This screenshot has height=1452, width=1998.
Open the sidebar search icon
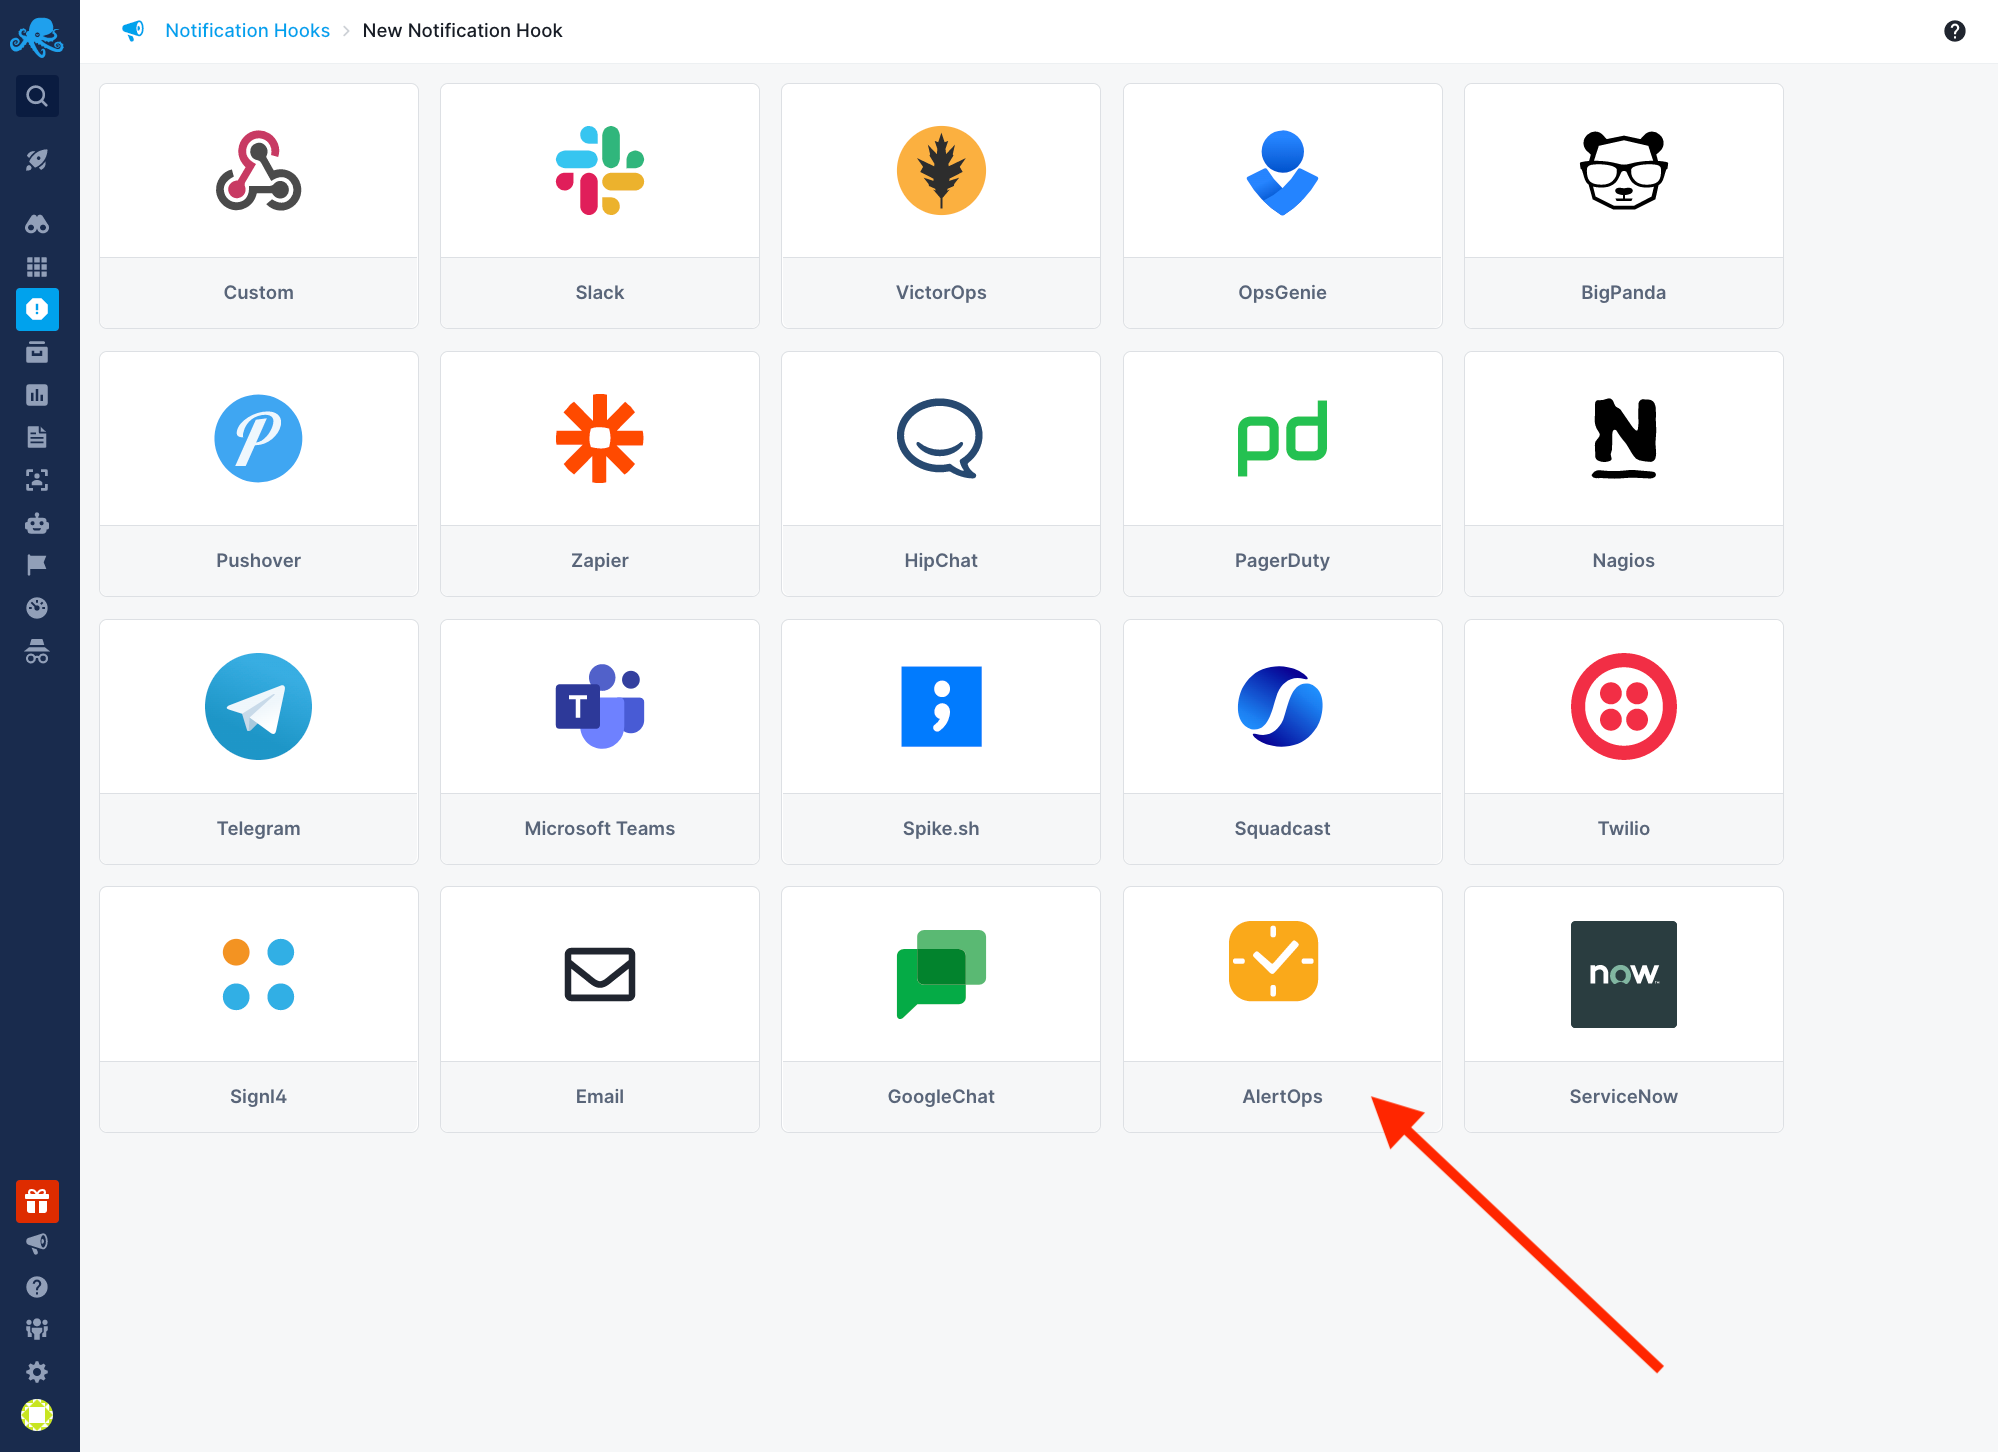pos(37,96)
